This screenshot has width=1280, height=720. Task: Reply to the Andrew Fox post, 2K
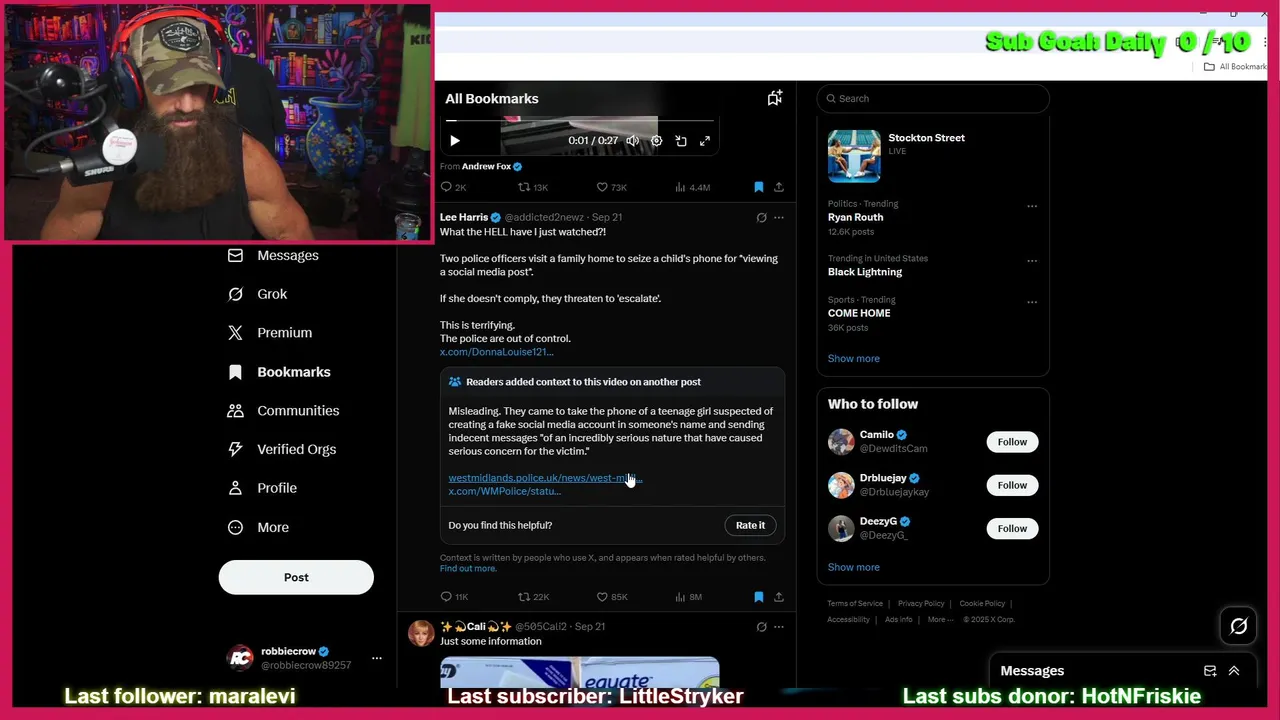pos(453,187)
